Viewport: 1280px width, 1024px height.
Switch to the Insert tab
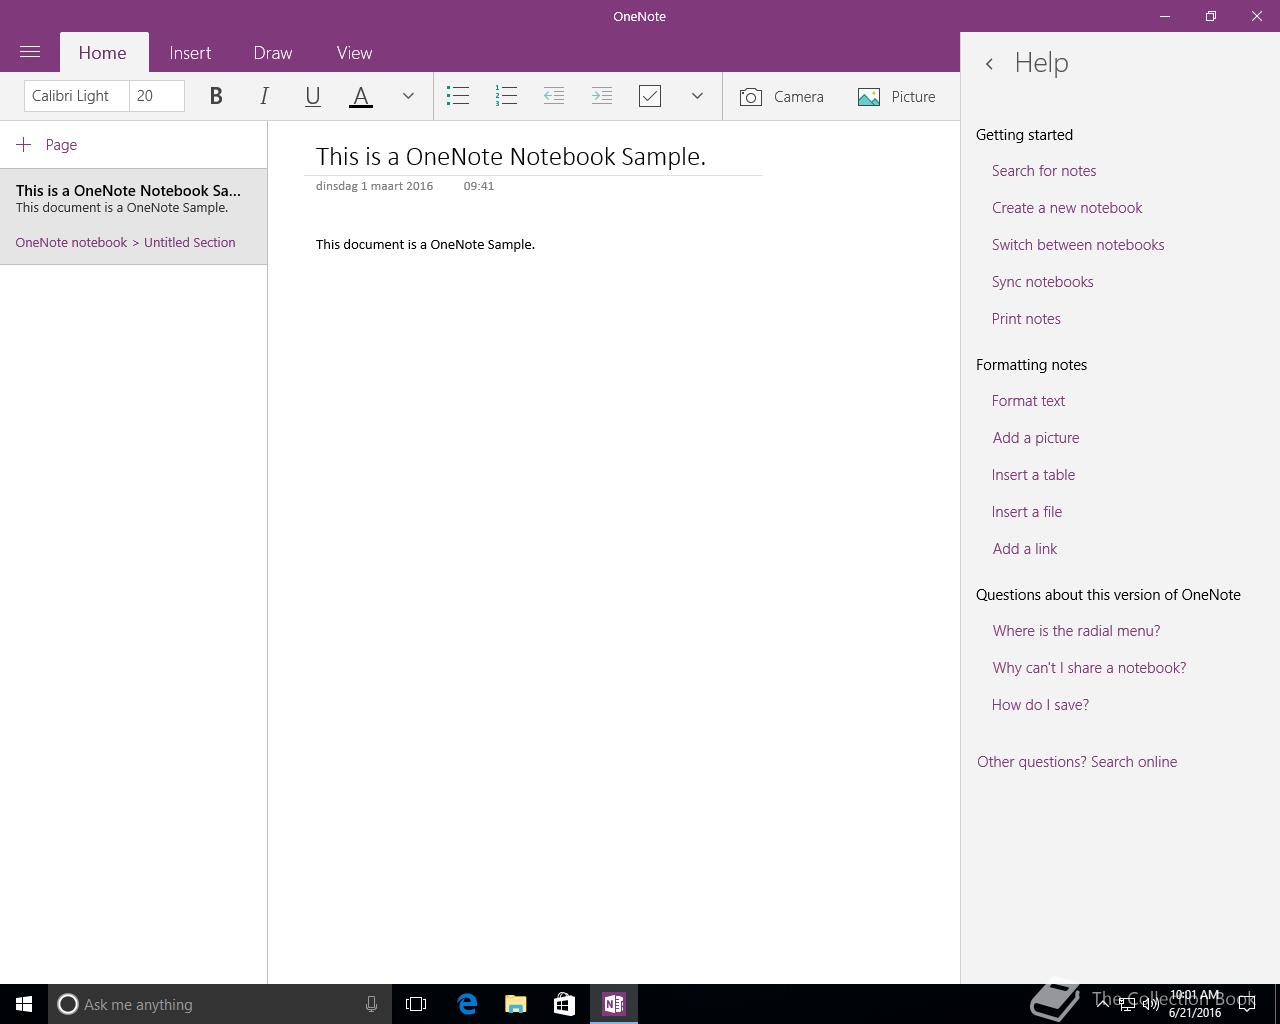(x=190, y=53)
